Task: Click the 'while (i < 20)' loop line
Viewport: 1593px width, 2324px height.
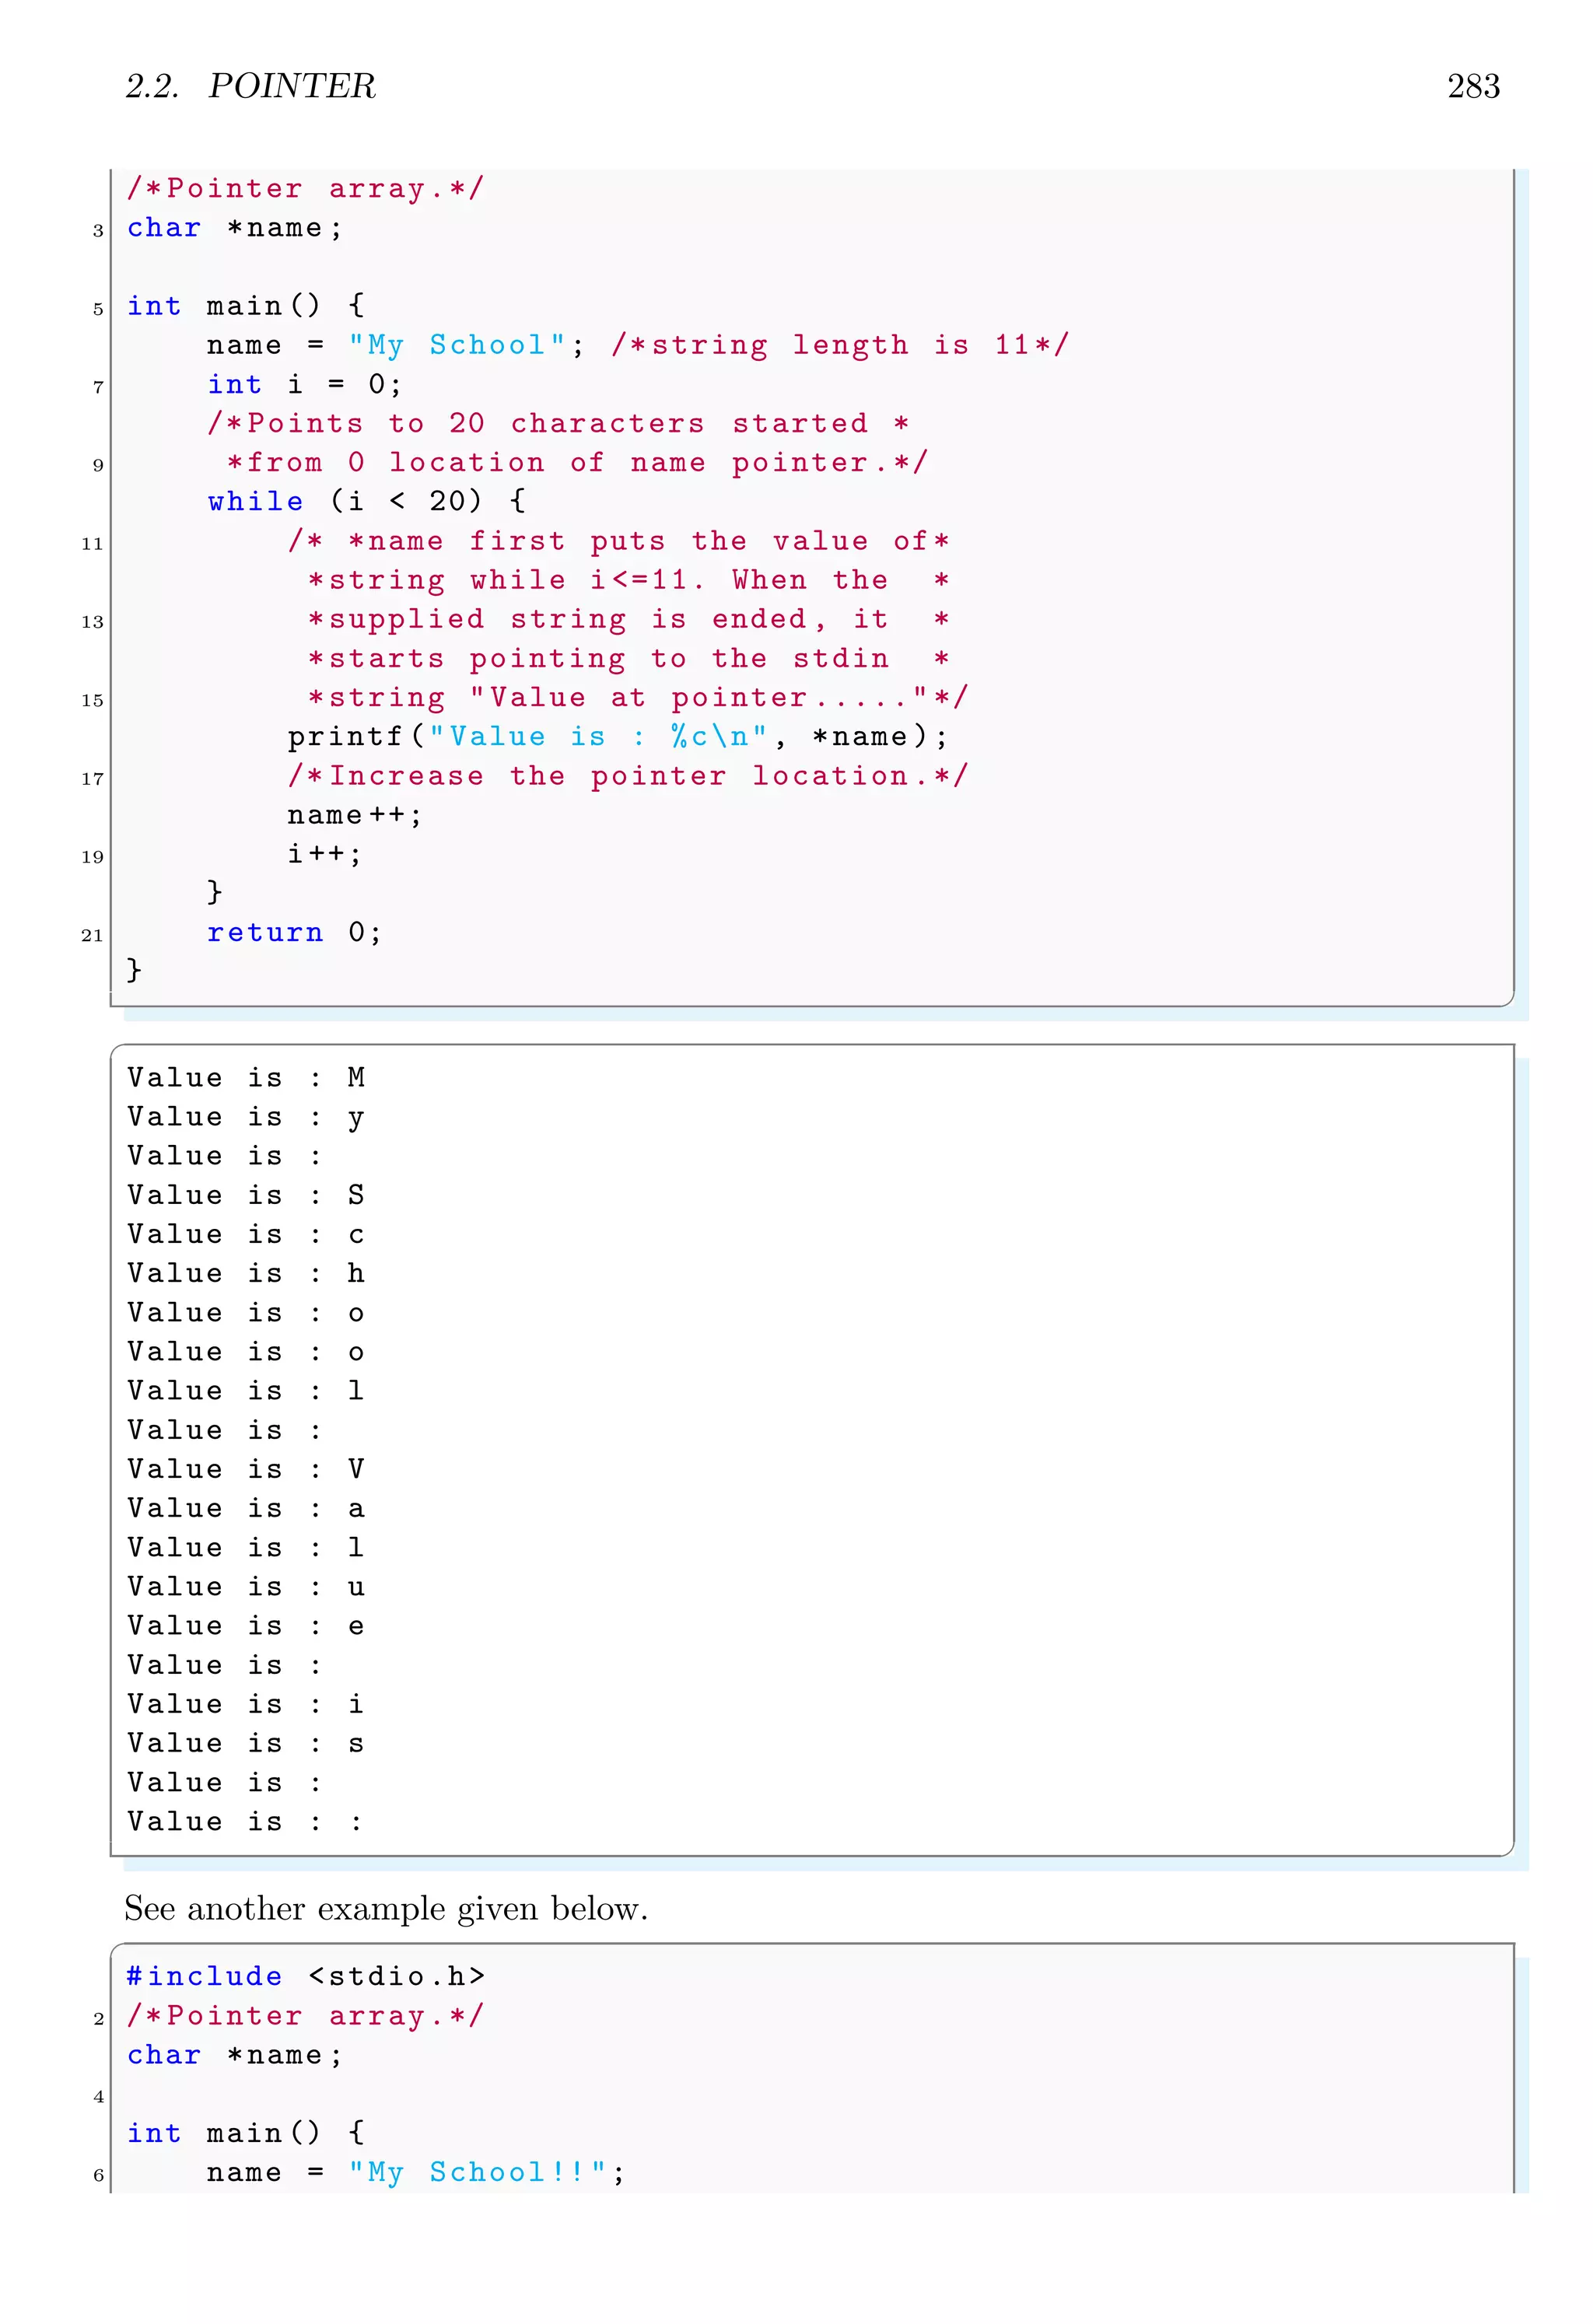Action: tap(366, 501)
